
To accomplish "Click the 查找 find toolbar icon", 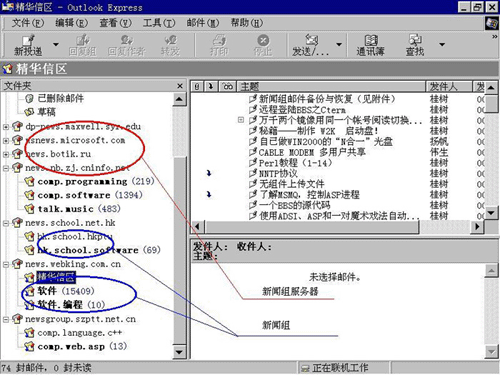I will coord(415,45).
